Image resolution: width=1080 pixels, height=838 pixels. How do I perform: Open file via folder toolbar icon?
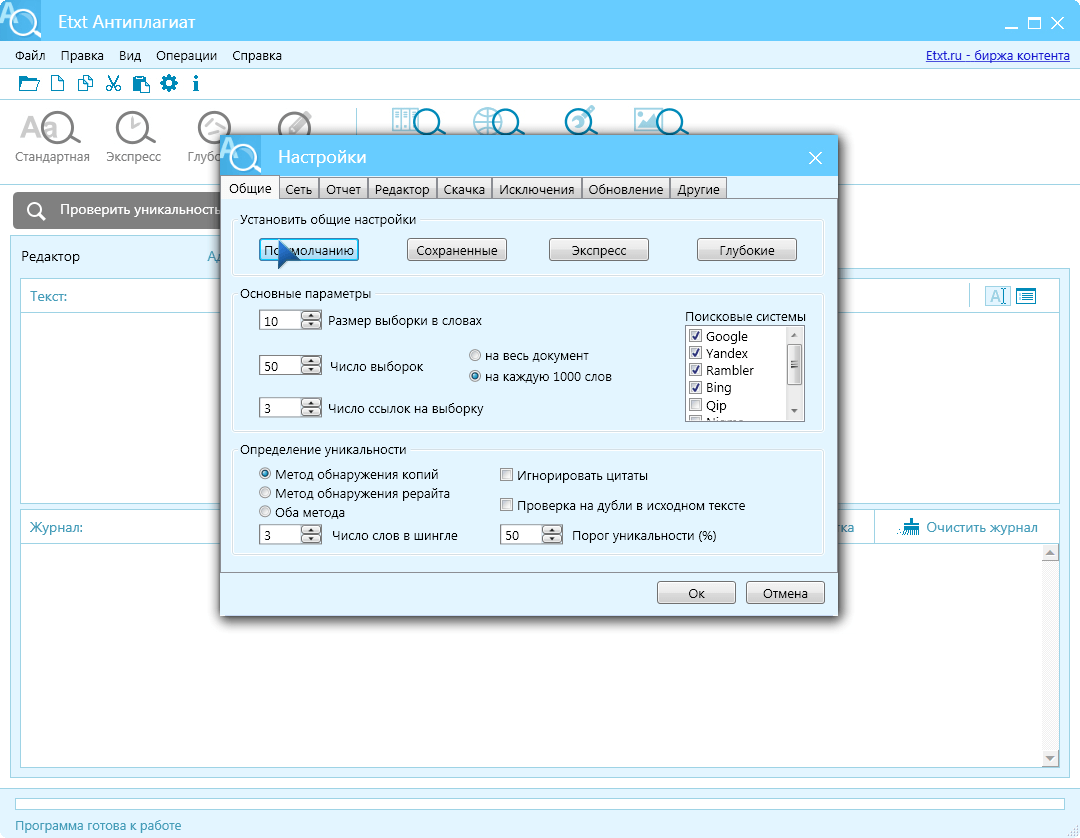(28, 84)
